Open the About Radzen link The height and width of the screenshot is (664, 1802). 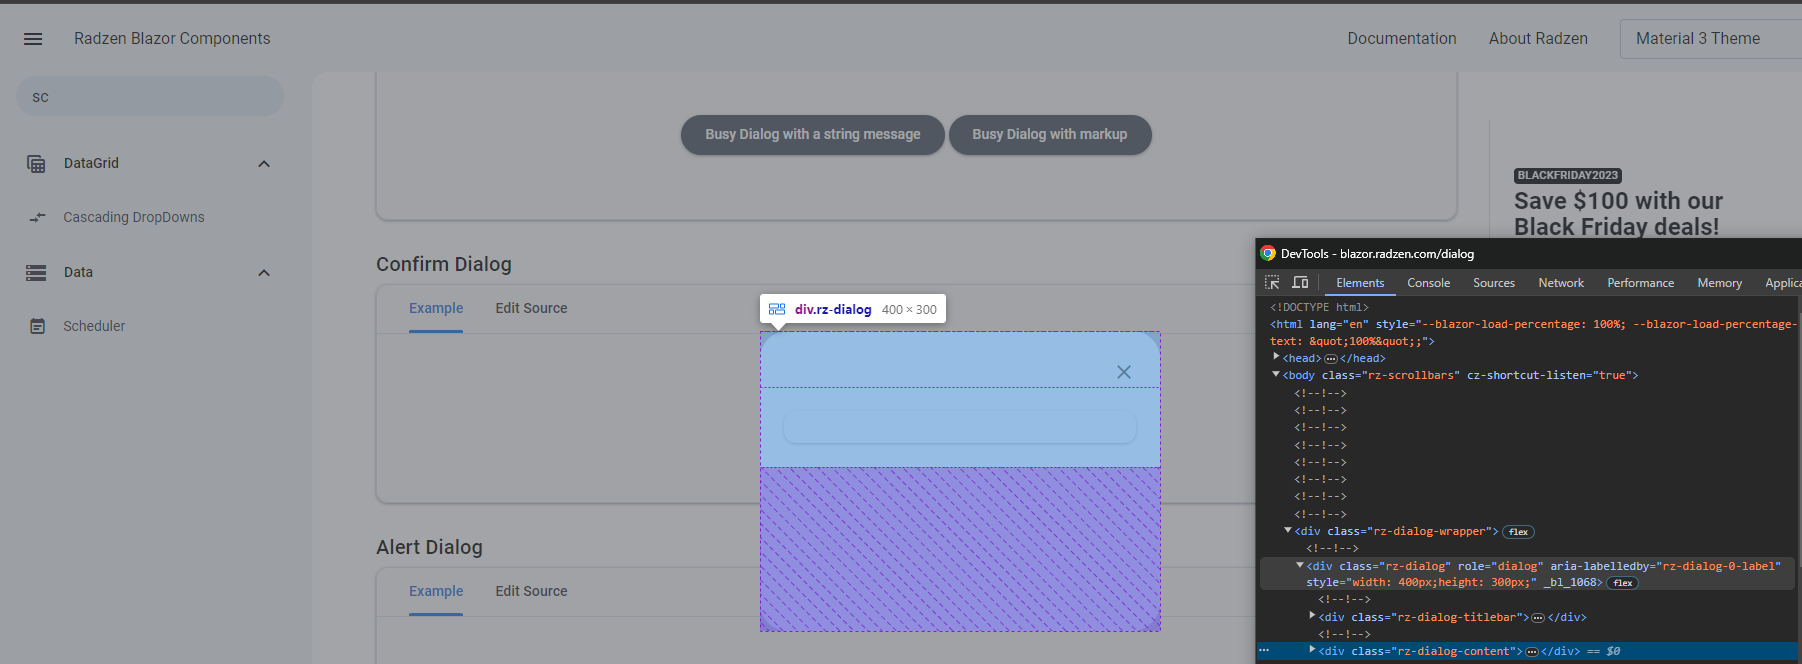point(1538,39)
